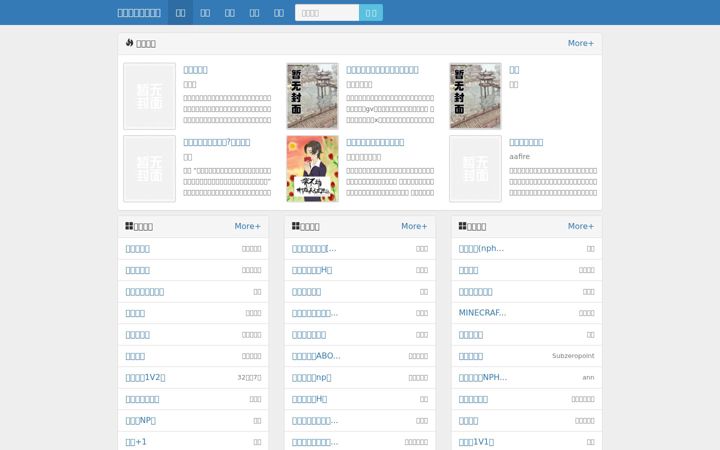Click the search text field in the navbar
The image size is (720, 450).
(x=327, y=13)
